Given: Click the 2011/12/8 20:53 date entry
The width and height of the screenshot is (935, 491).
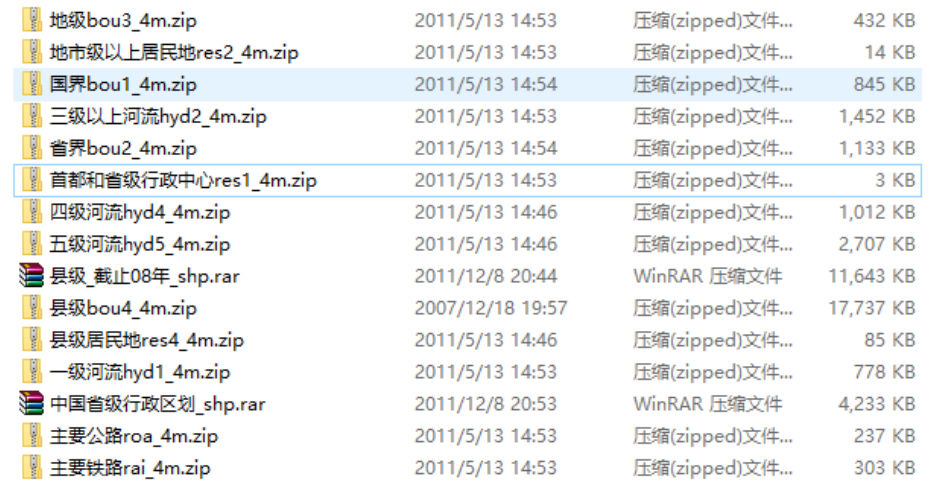Looking at the screenshot, I should click(486, 404).
